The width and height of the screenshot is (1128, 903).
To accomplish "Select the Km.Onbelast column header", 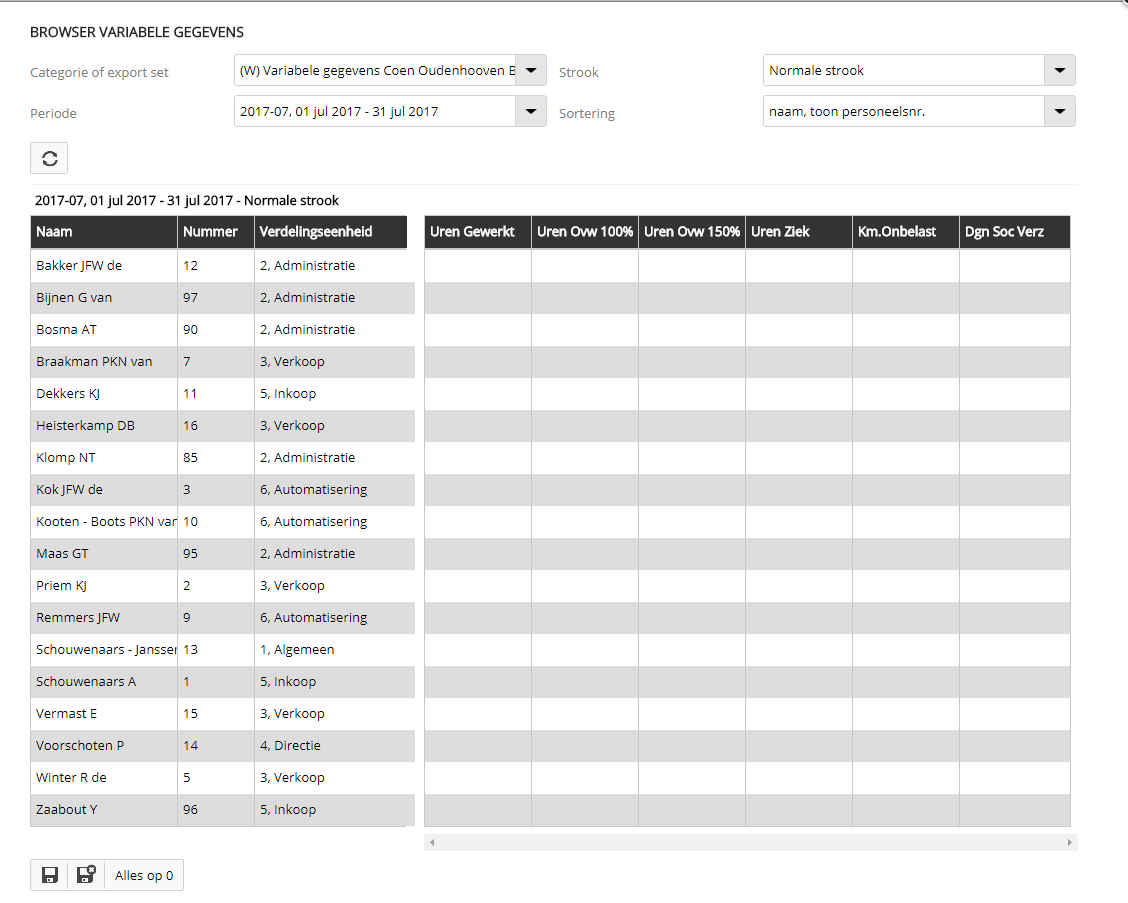I will click(x=905, y=232).
